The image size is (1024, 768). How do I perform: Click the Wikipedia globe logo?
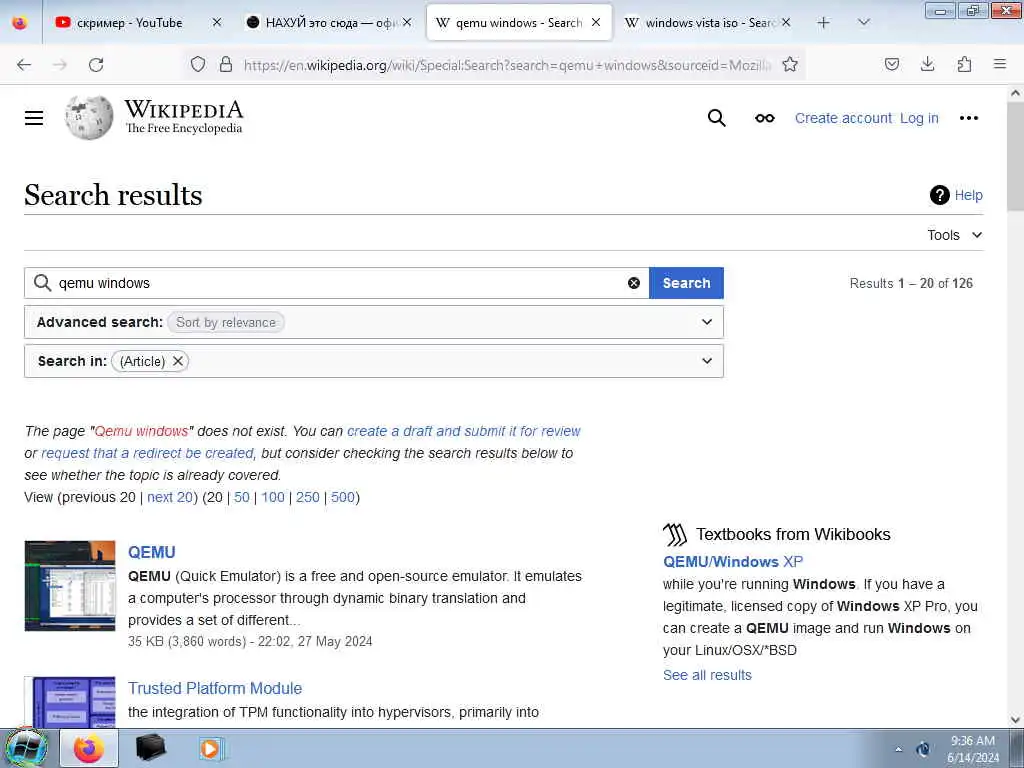click(89, 118)
